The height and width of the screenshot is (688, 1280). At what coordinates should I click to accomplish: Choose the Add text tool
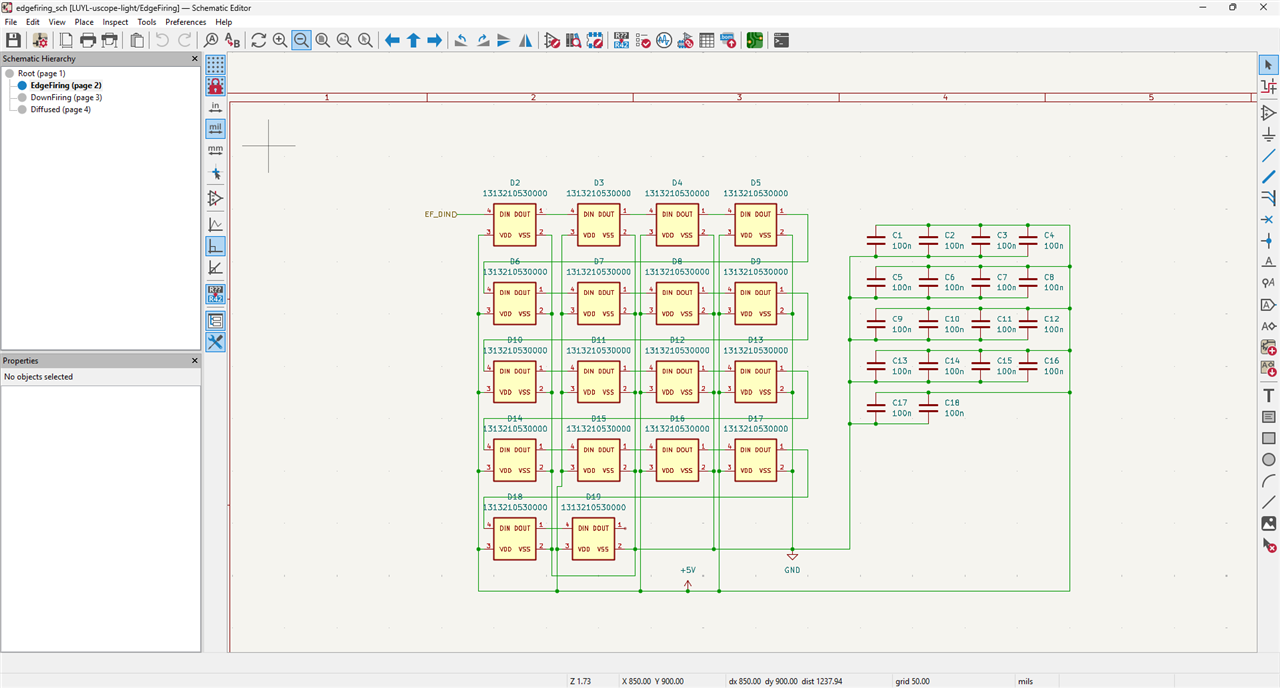point(1268,396)
